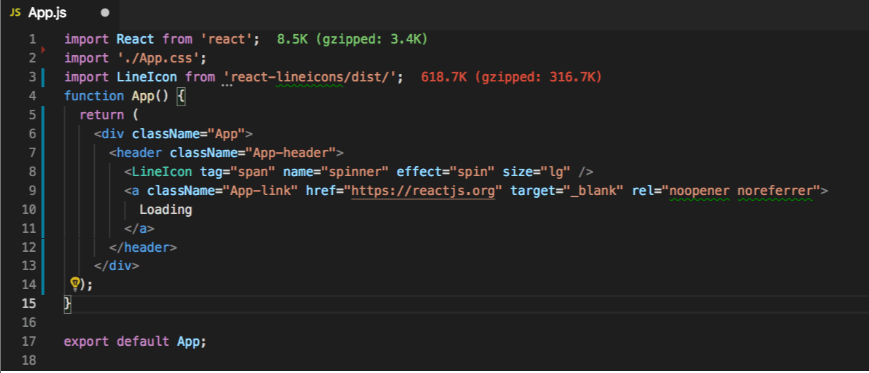Click the unsaved changes dot on the App.js tab
The image size is (869, 373).
pos(106,13)
